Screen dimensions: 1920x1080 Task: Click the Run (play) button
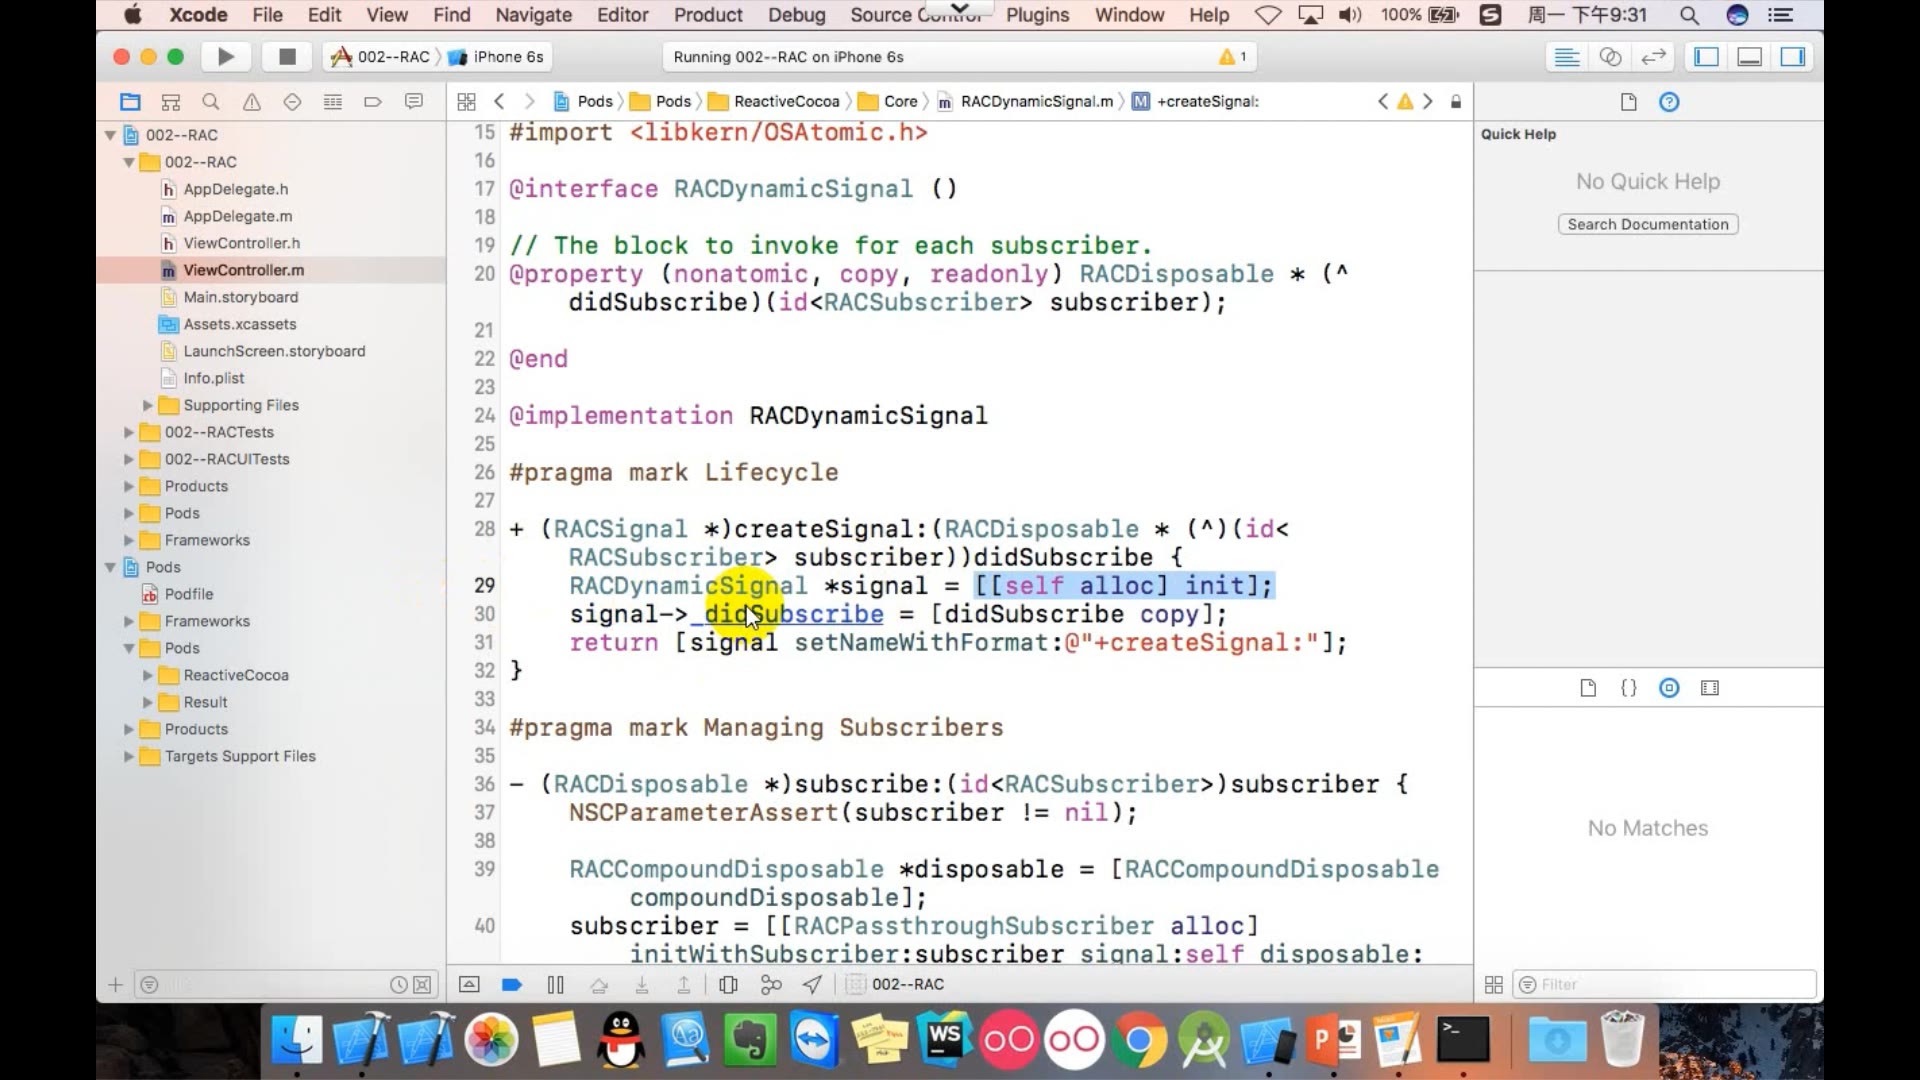(x=226, y=57)
